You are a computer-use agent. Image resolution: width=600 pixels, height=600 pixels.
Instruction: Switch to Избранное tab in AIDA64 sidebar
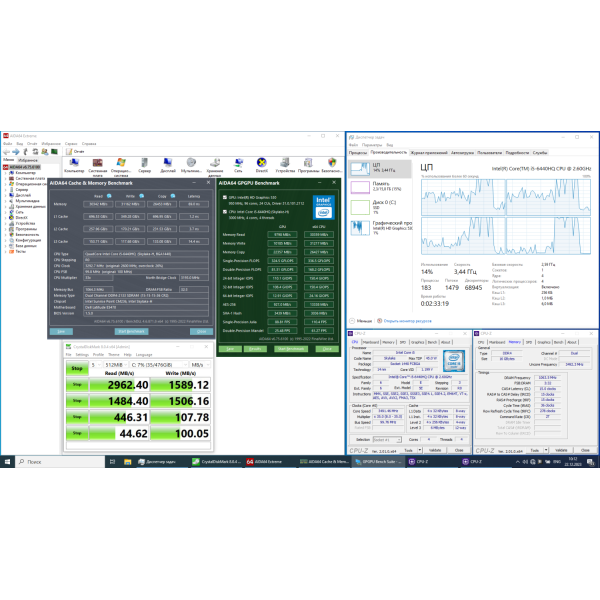coord(28,160)
